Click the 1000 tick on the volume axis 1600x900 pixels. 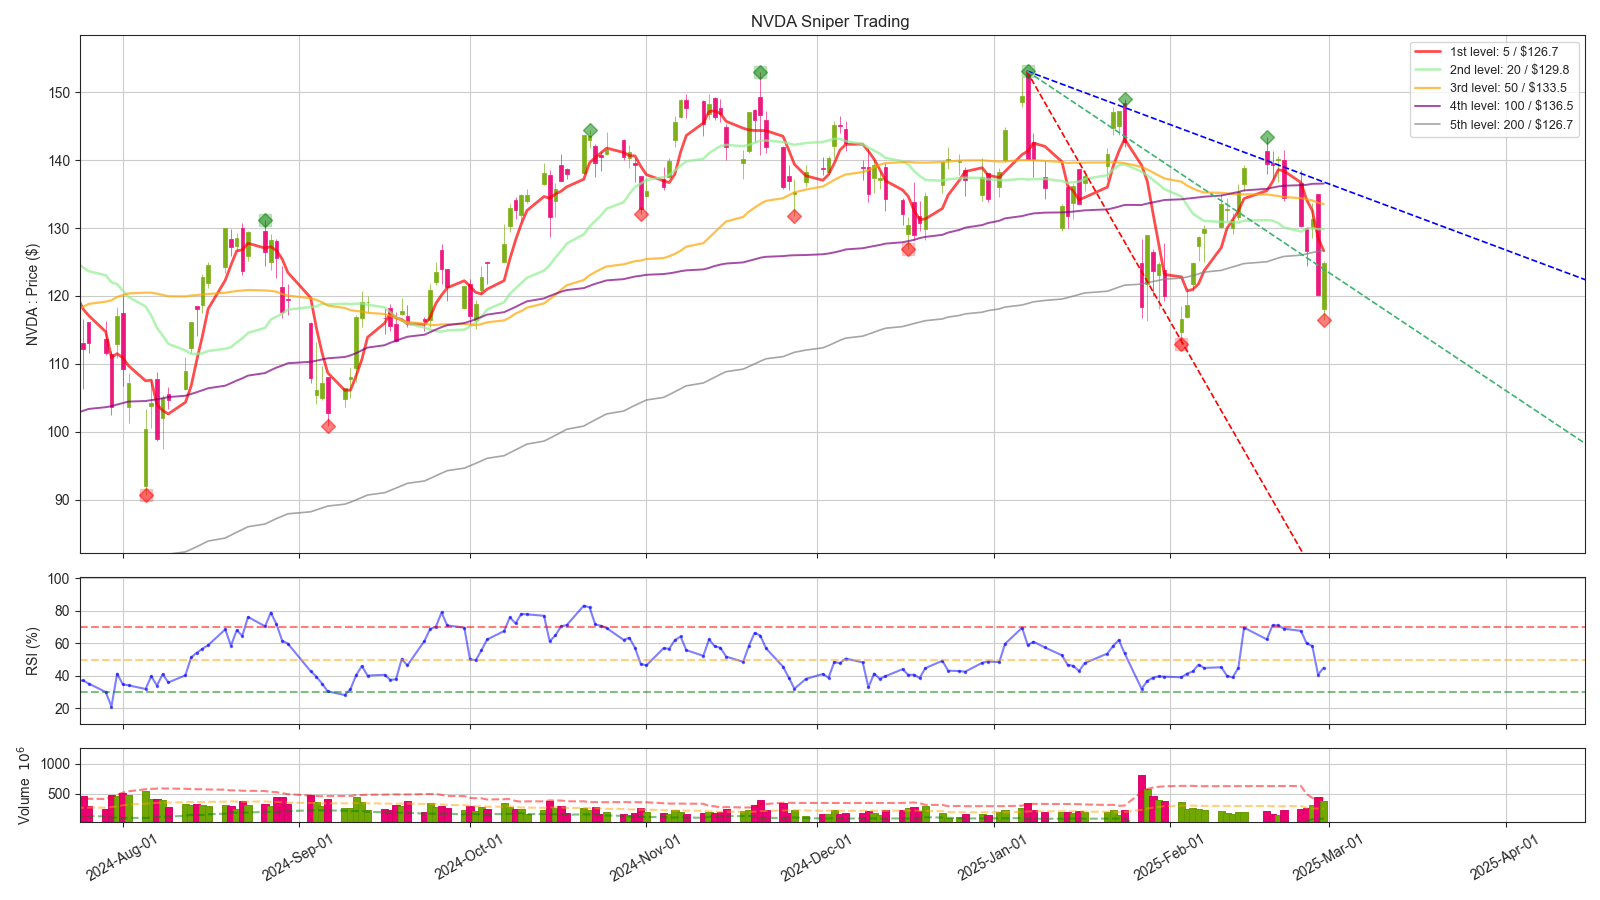coord(54,763)
